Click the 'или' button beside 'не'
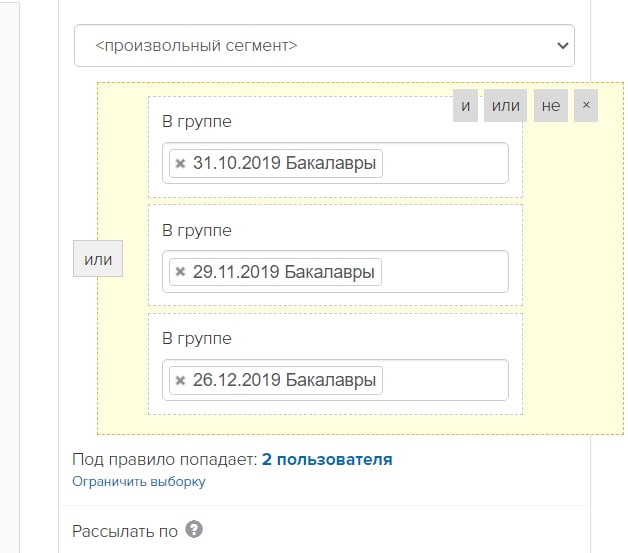Viewport: 628px width, 553px height. point(505,106)
